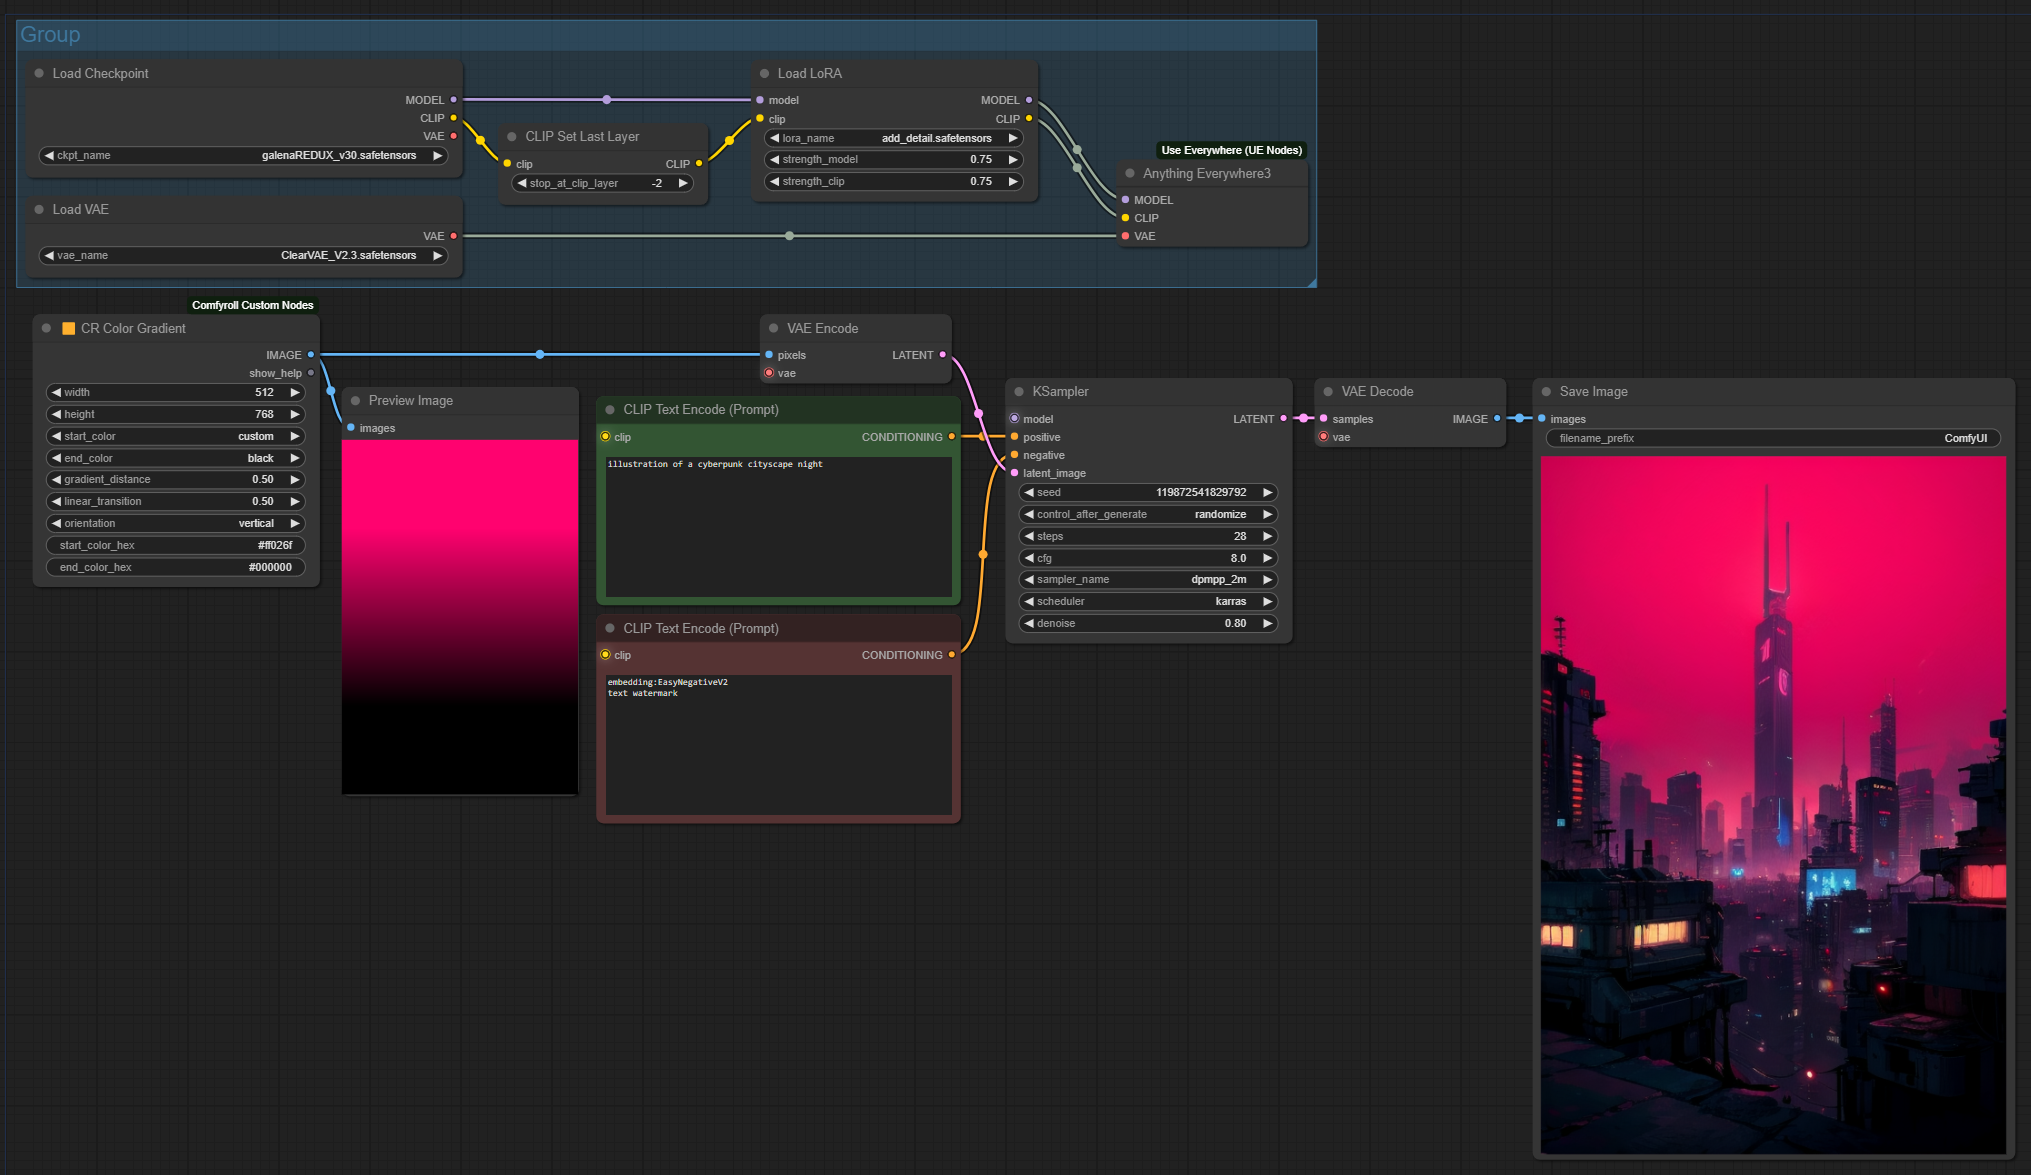Decrease cfg value with left arrow
The height and width of the screenshot is (1175, 2031).
[x=1029, y=558]
